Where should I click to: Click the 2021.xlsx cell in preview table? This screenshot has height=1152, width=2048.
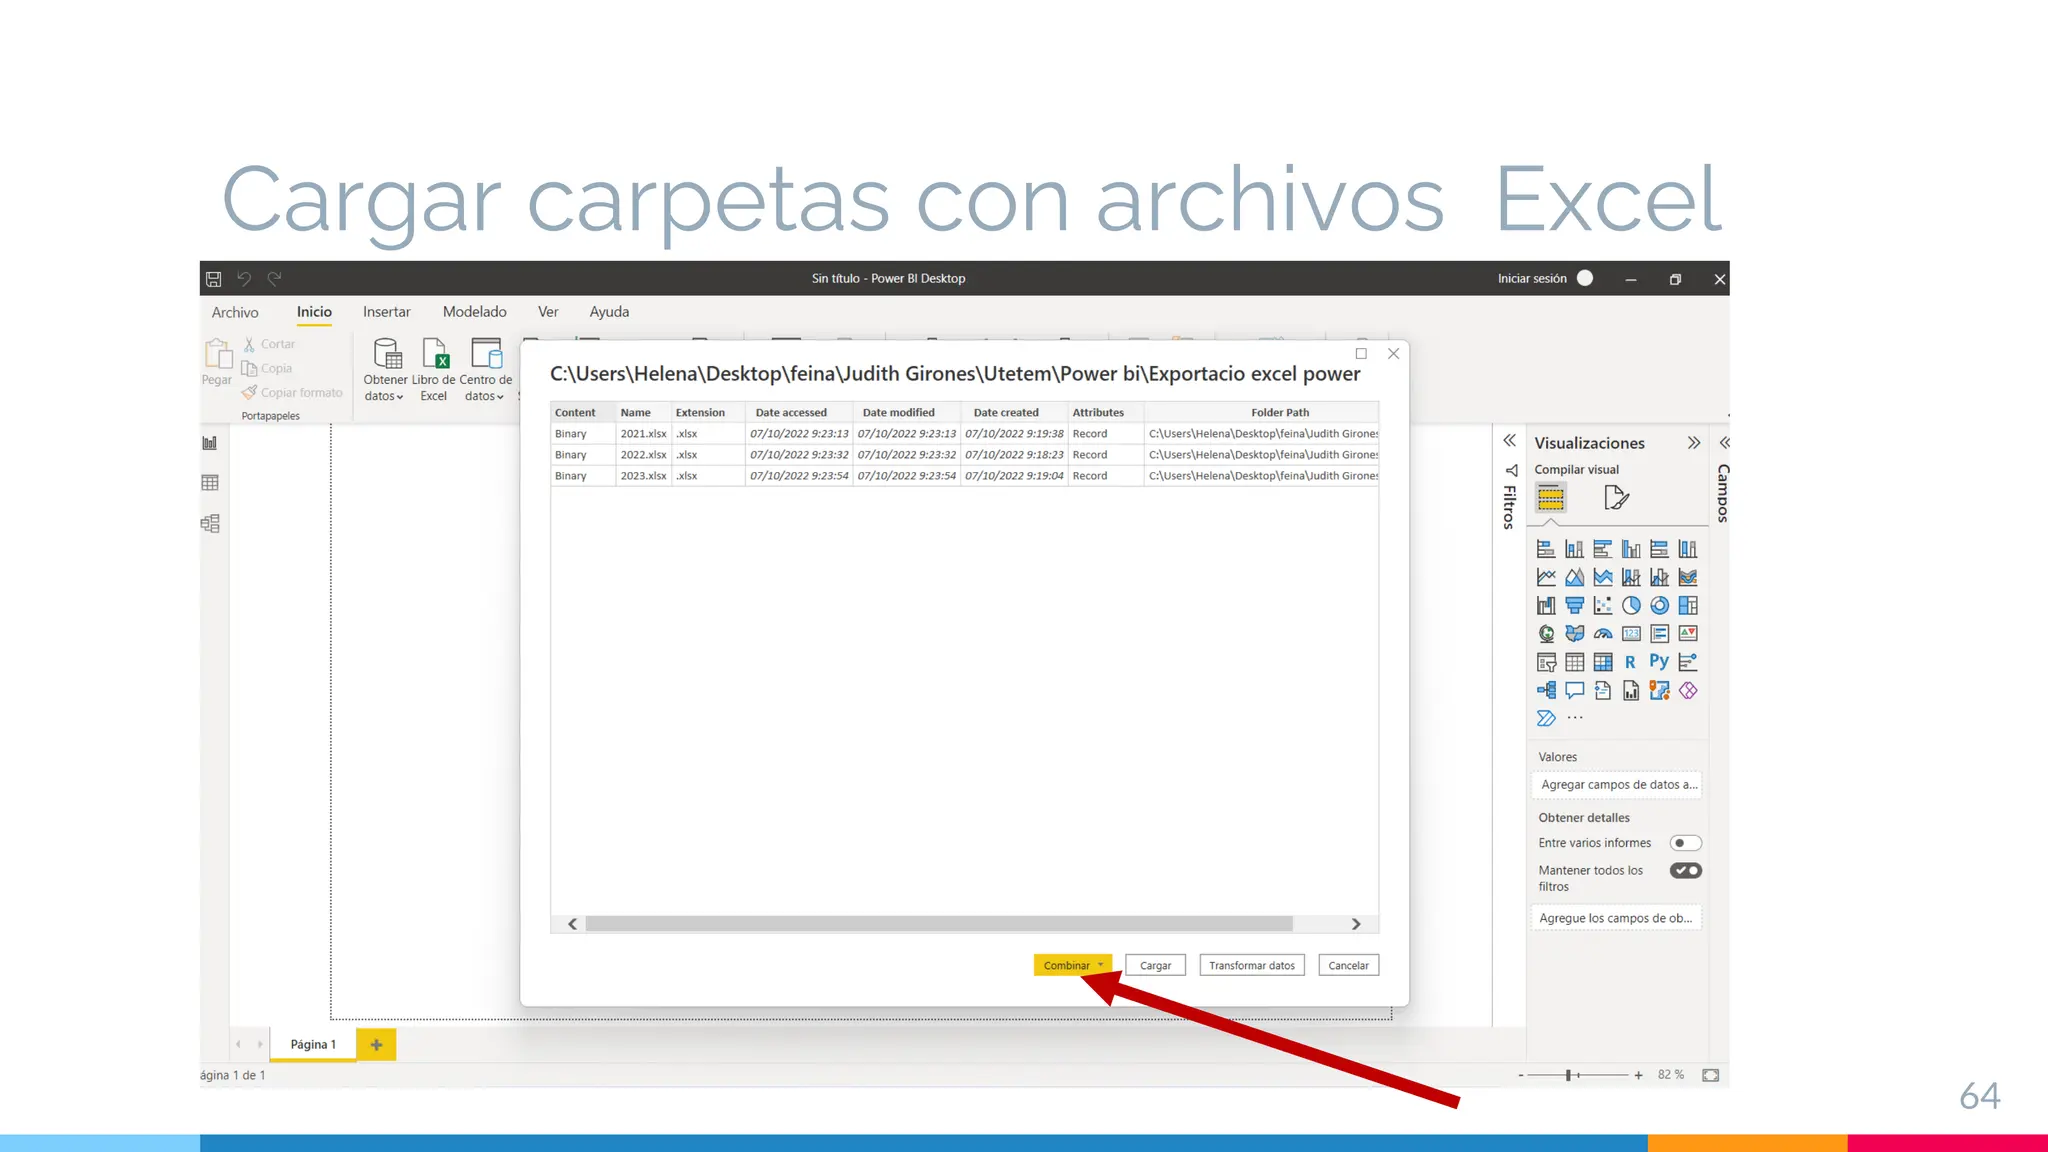[x=643, y=433]
